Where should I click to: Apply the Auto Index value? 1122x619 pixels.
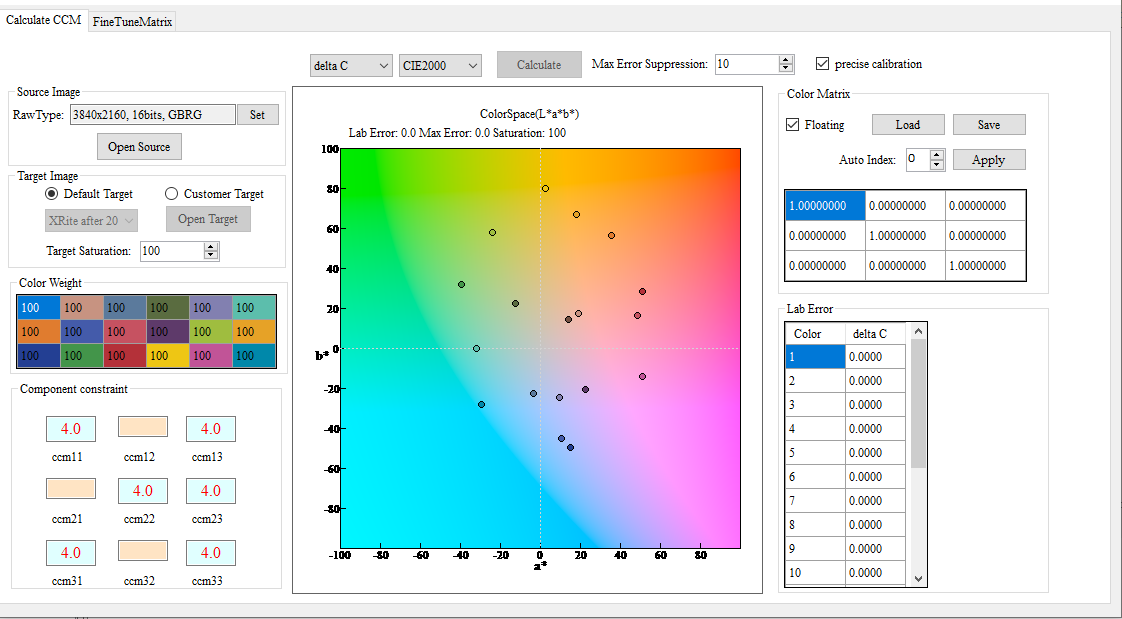pyautogui.click(x=988, y=159)
